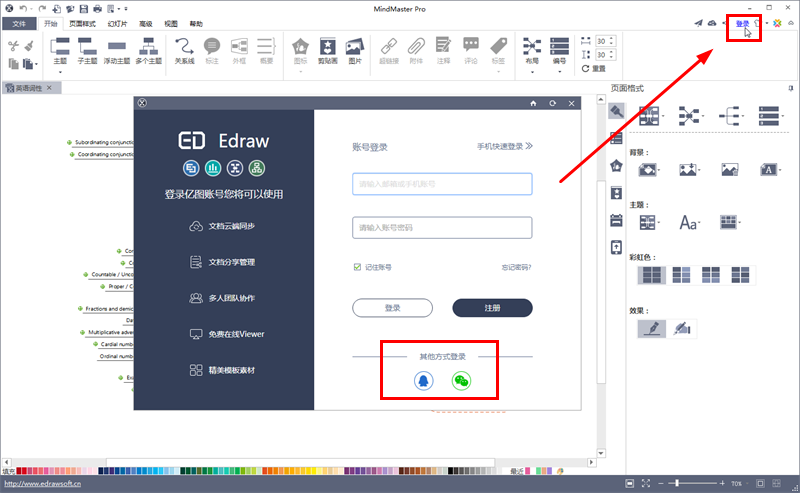
Task: Click the account password input field
Action: [442, 228]
